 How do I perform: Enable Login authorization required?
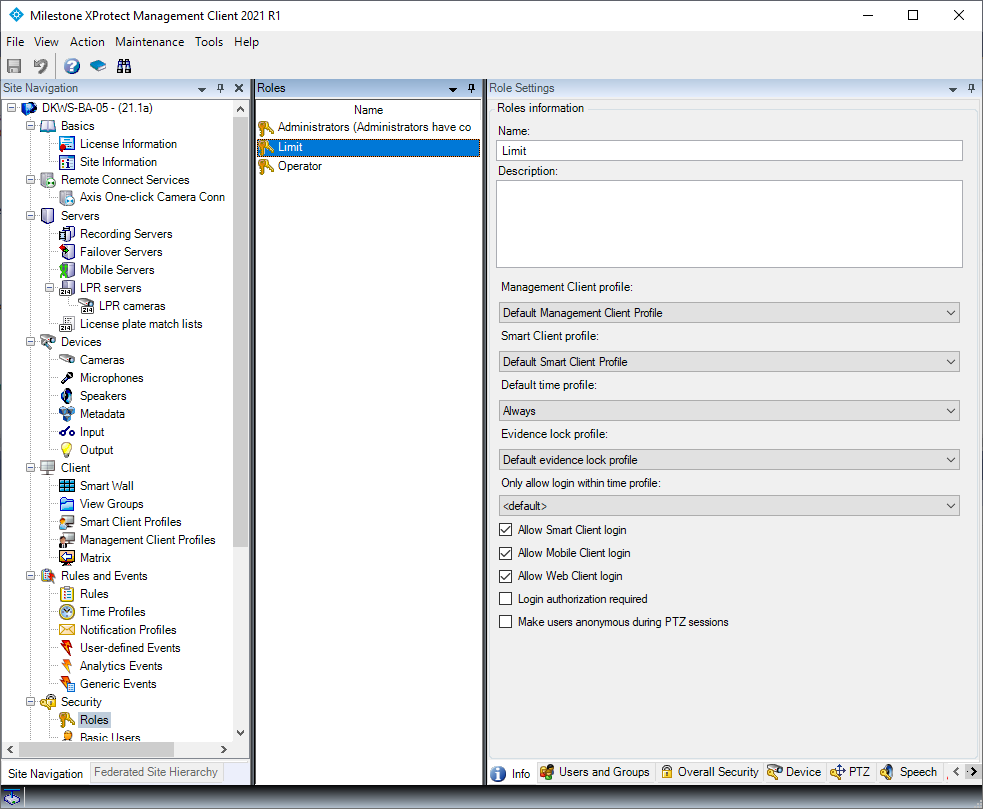(505, 599)
